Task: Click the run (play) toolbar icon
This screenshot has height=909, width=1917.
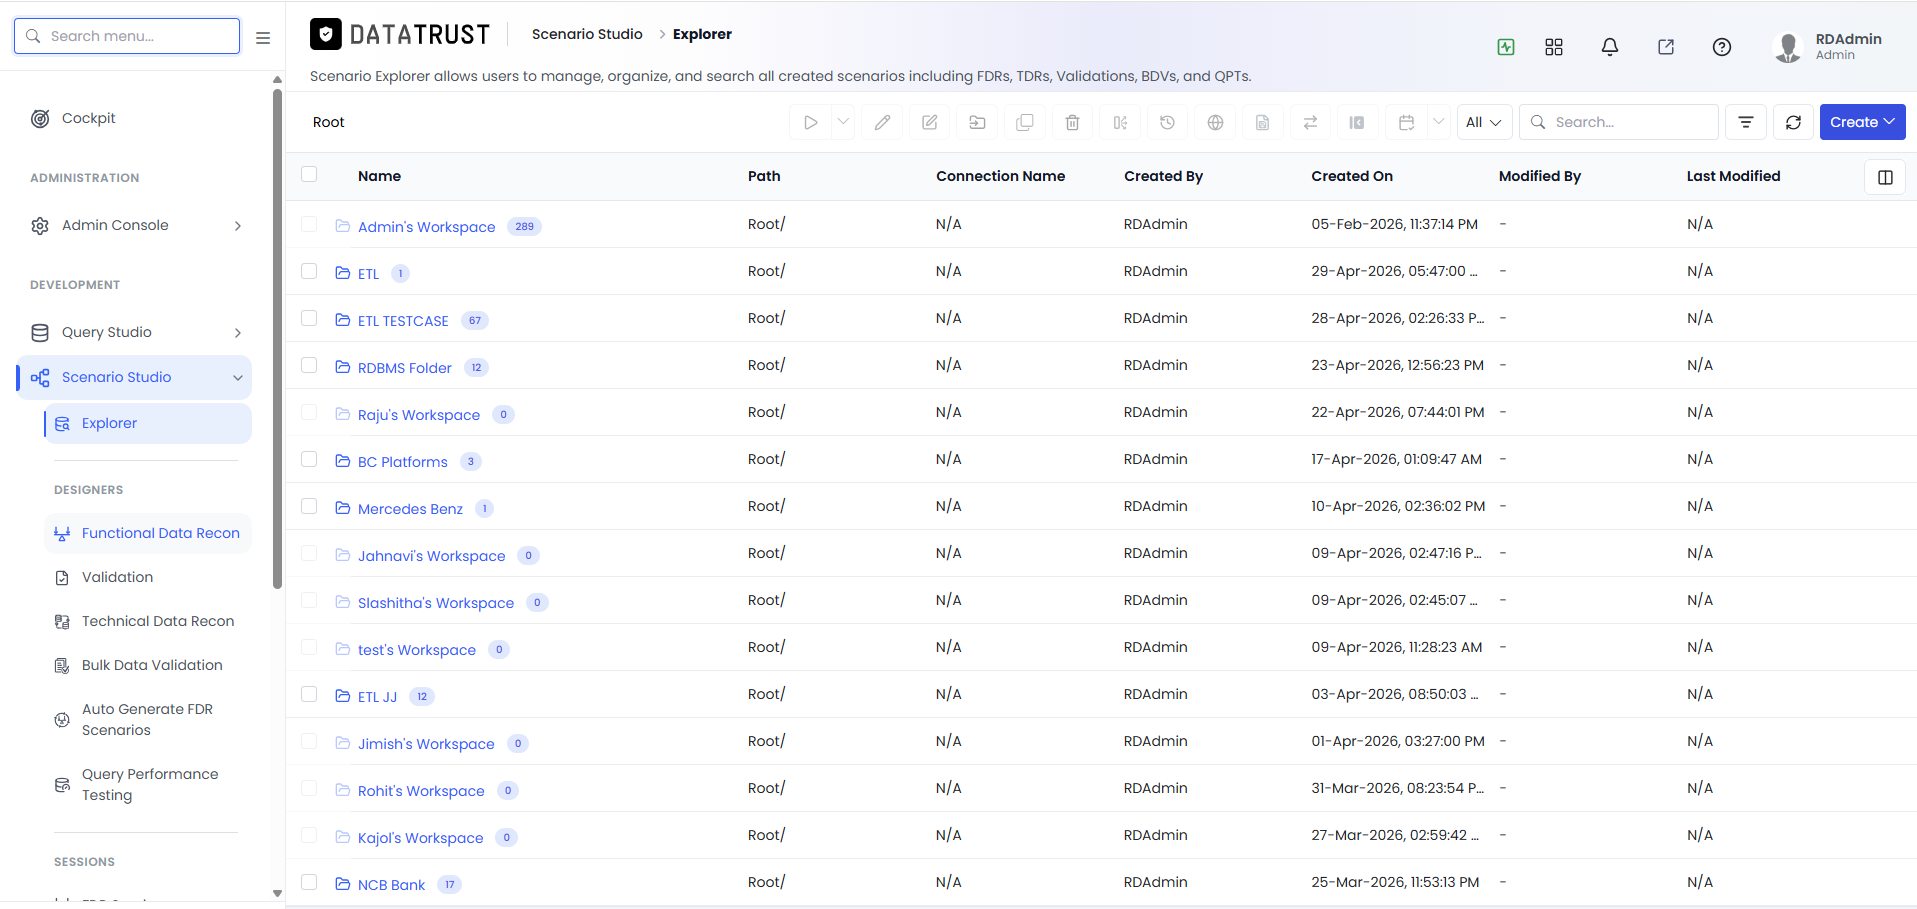Action: [x=810, y=122]
